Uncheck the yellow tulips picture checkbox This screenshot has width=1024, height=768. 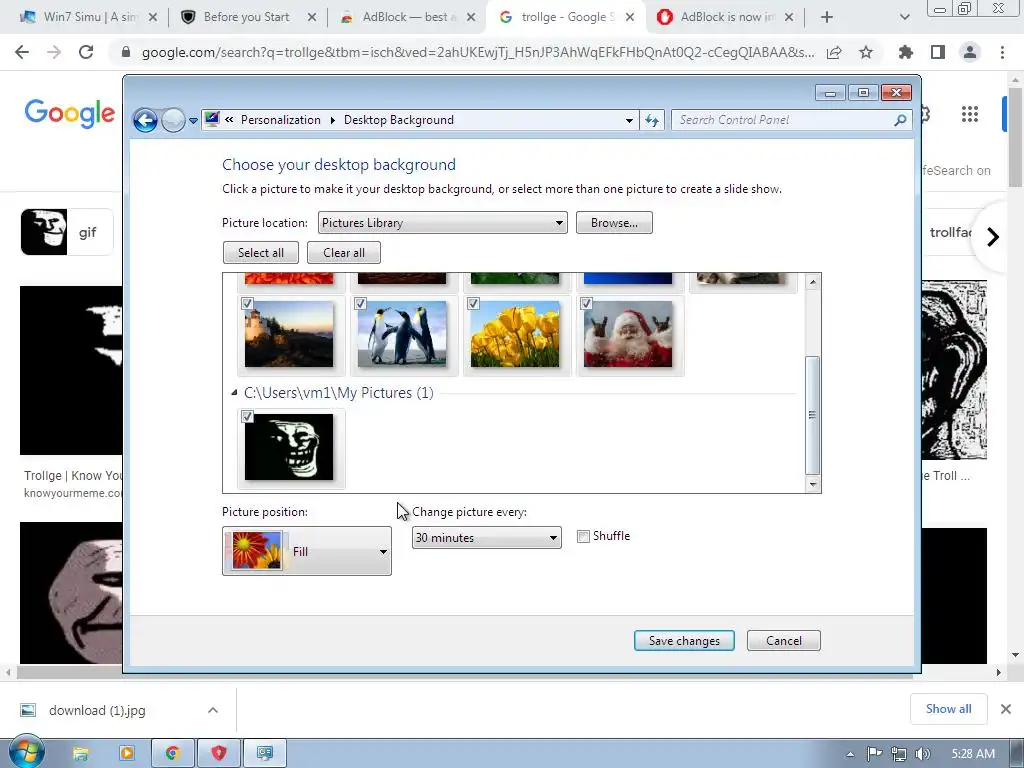[x=473, y=304]
